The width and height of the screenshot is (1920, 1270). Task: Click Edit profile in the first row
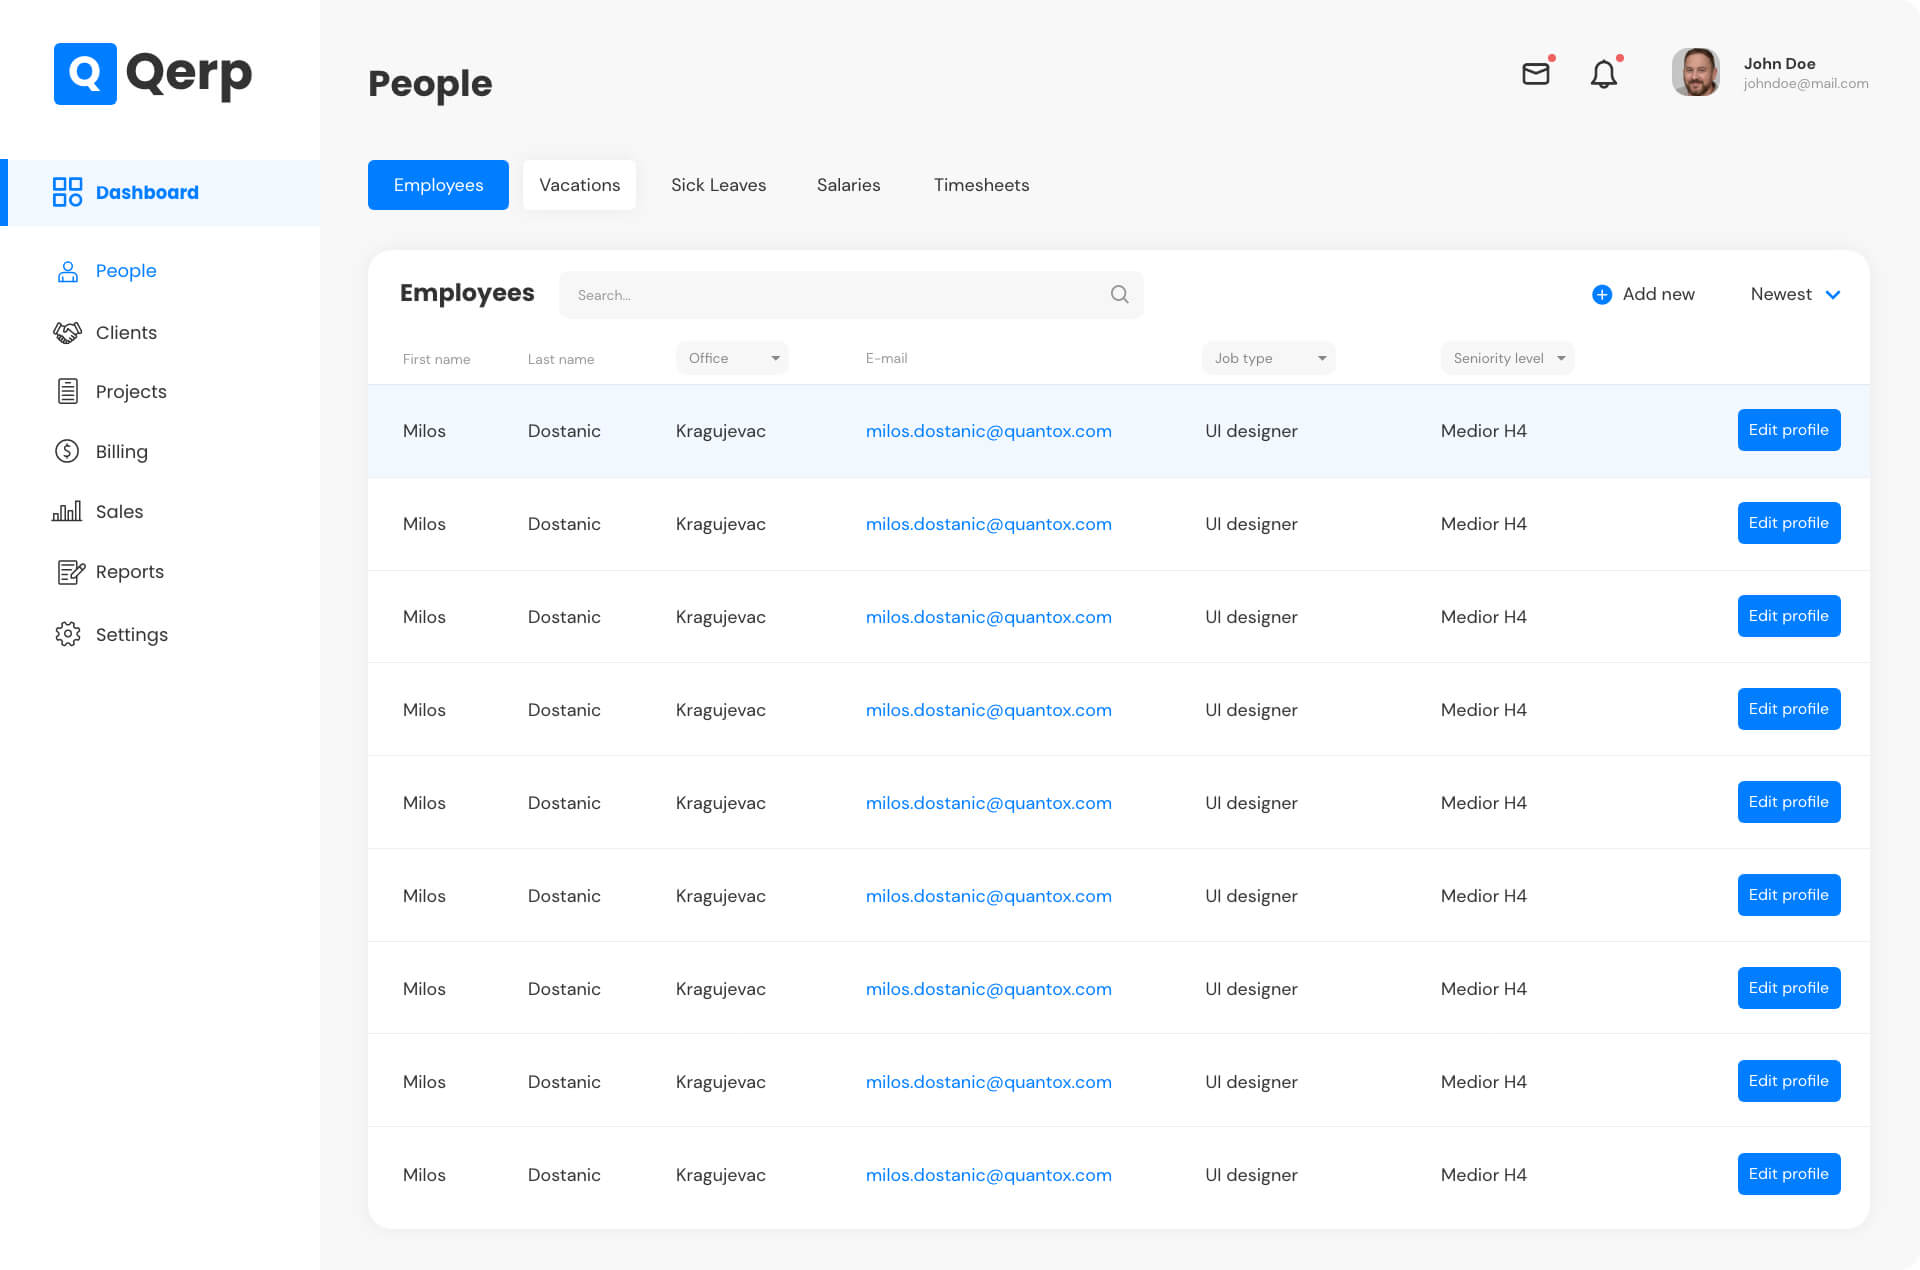1788,431
